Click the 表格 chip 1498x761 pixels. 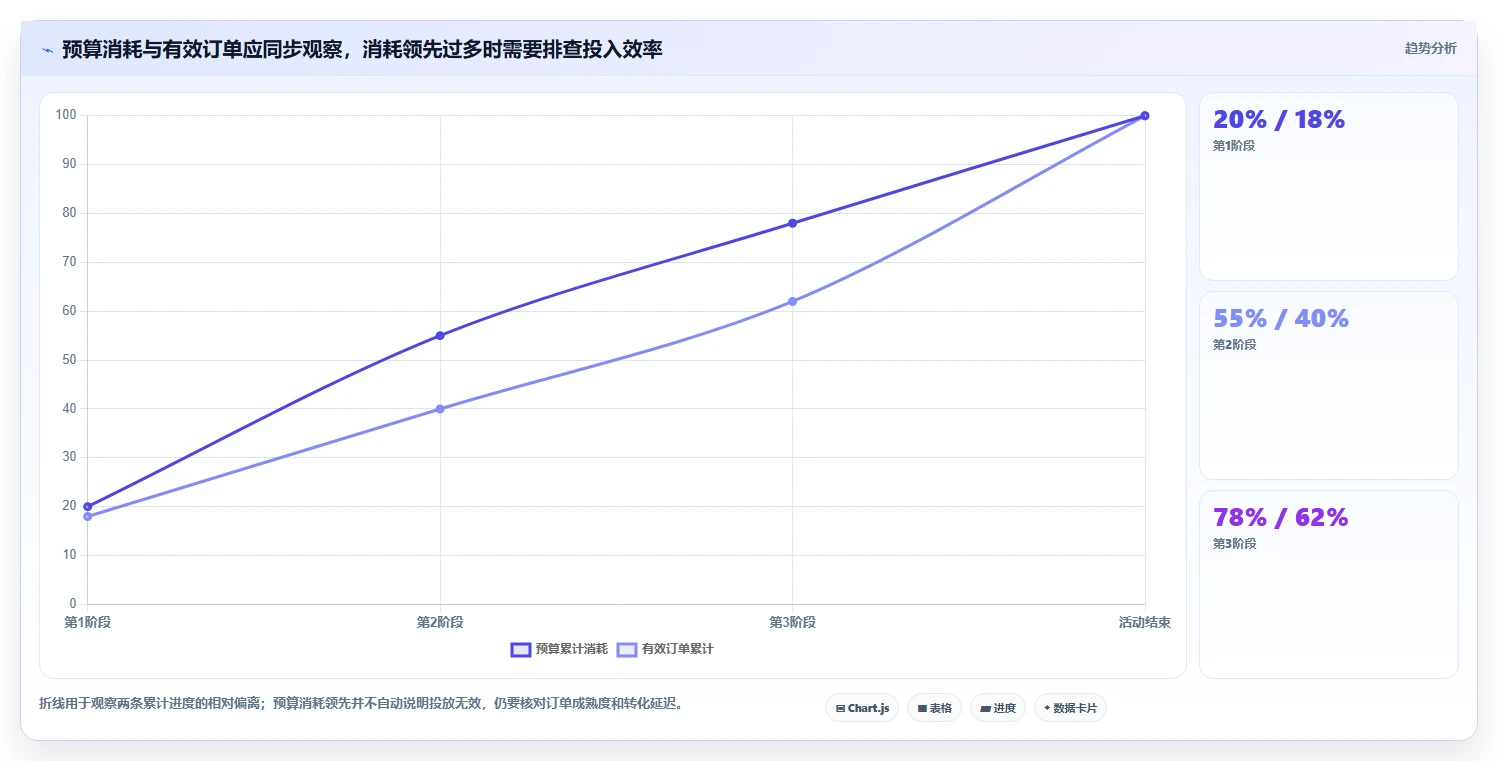click(934, 708)
